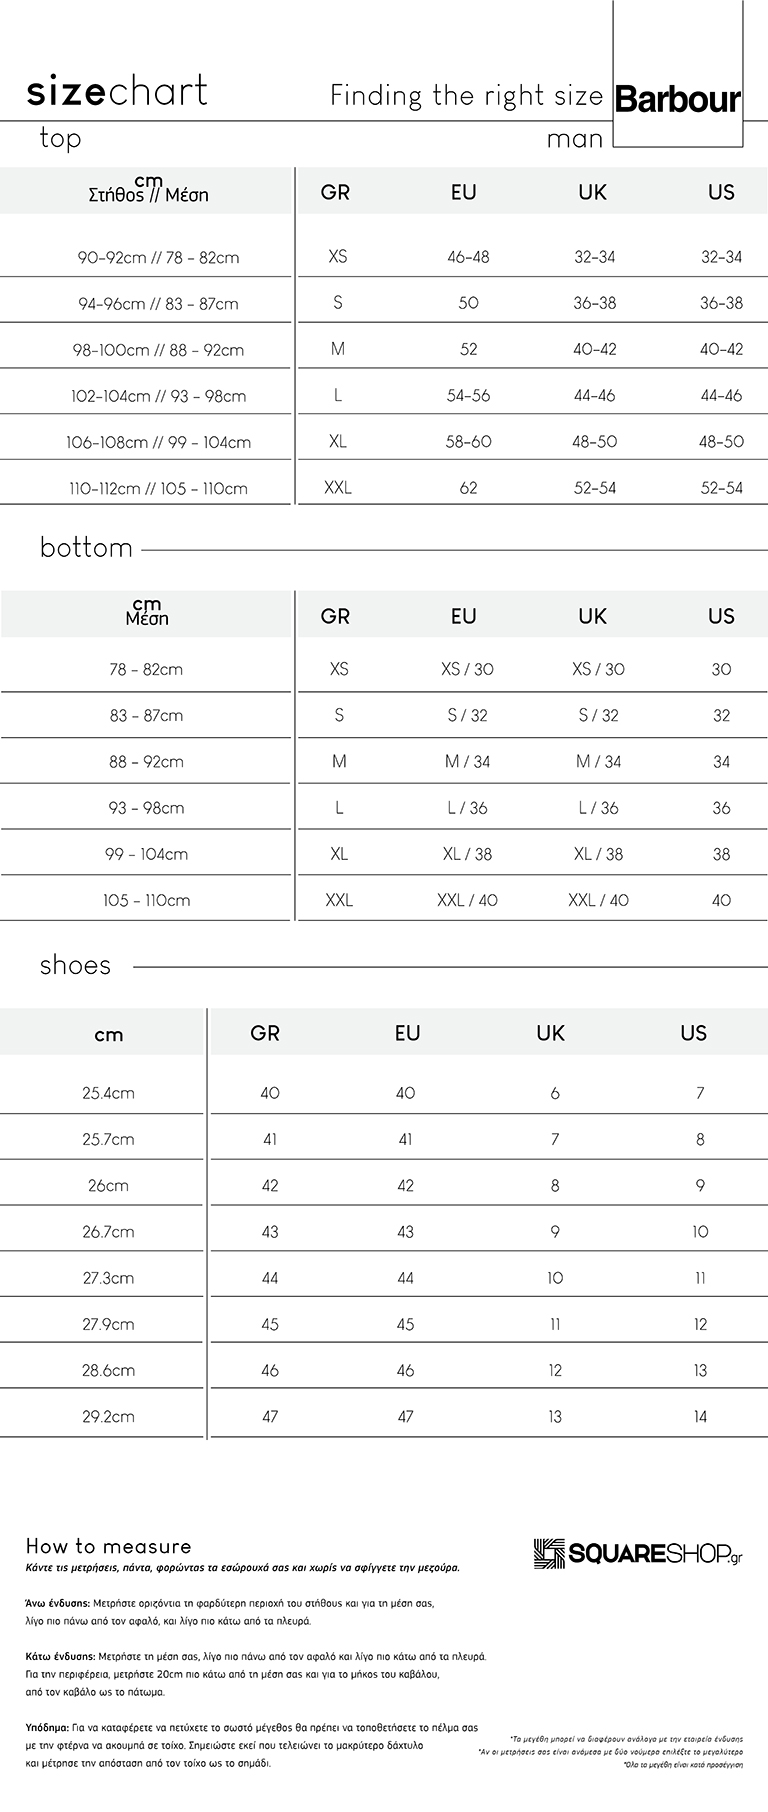Click XL / 38 in bottom EU column

[x=467, y=854]
